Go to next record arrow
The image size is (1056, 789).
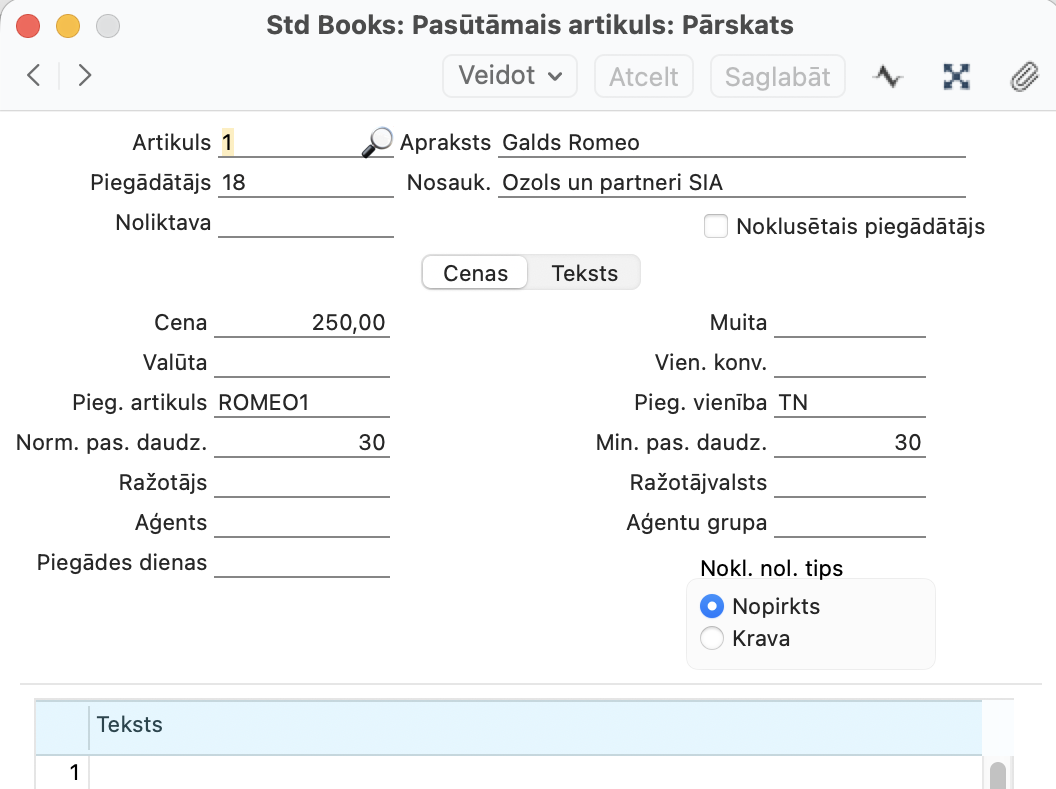[x=85, y=75]
